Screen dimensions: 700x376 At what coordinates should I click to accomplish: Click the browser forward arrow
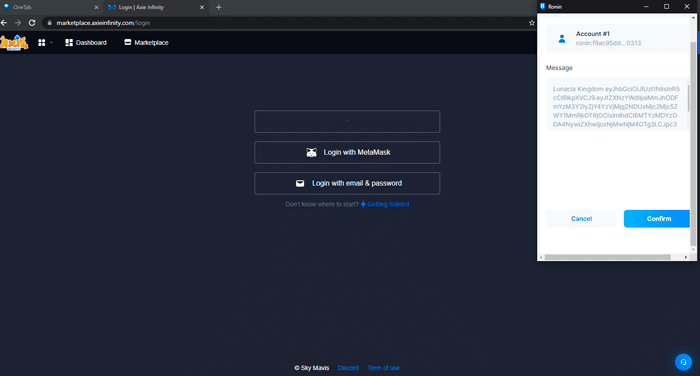(x=18, y=23)
